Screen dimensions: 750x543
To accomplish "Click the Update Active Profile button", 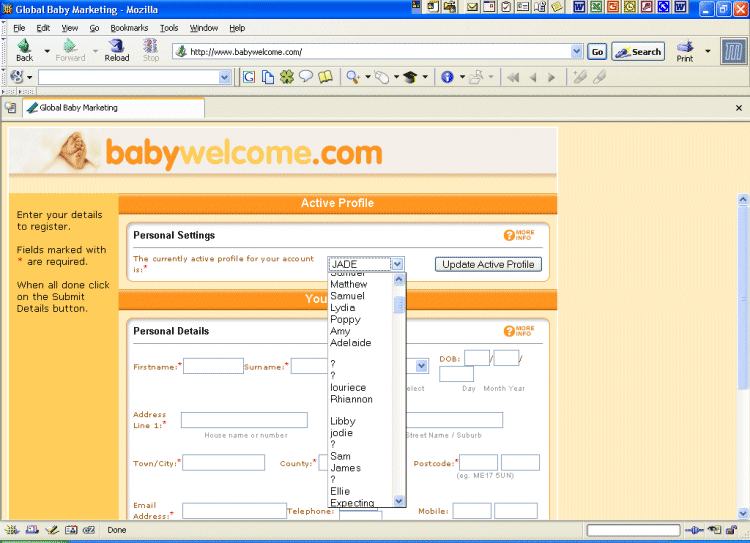I will 488,264.
